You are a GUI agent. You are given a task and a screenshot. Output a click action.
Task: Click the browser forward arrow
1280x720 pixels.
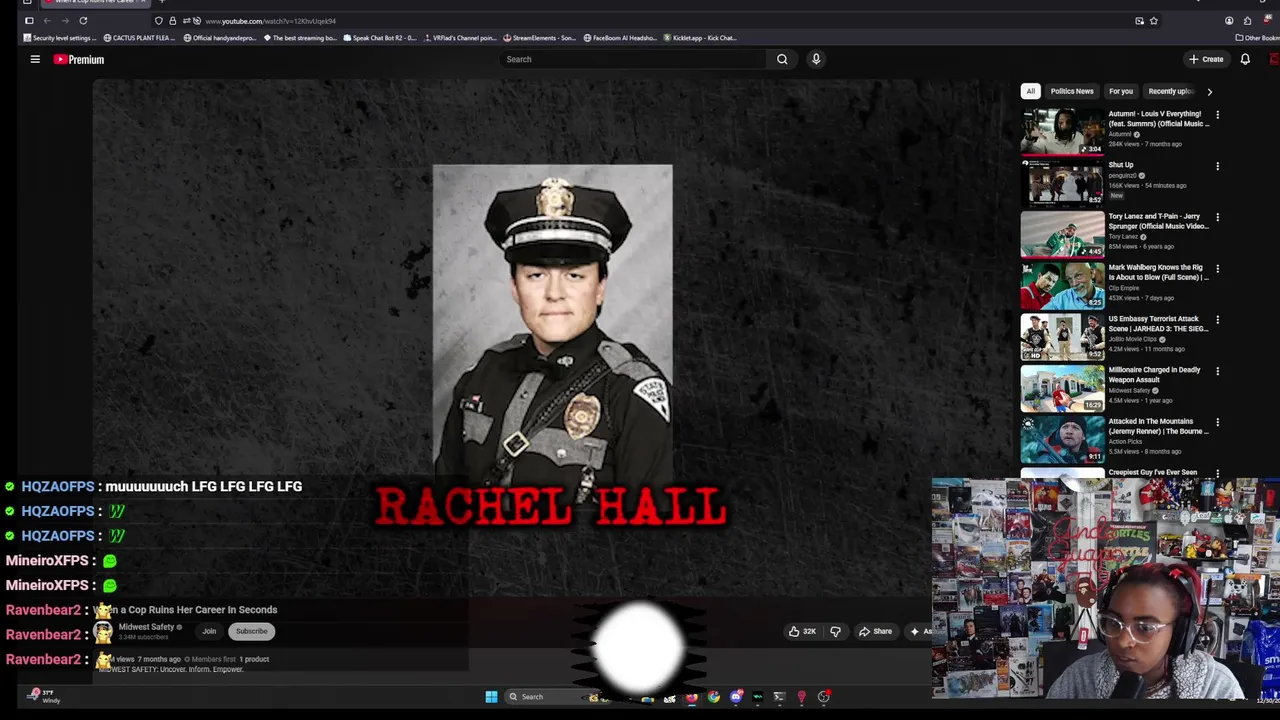(x=65, y=21)
